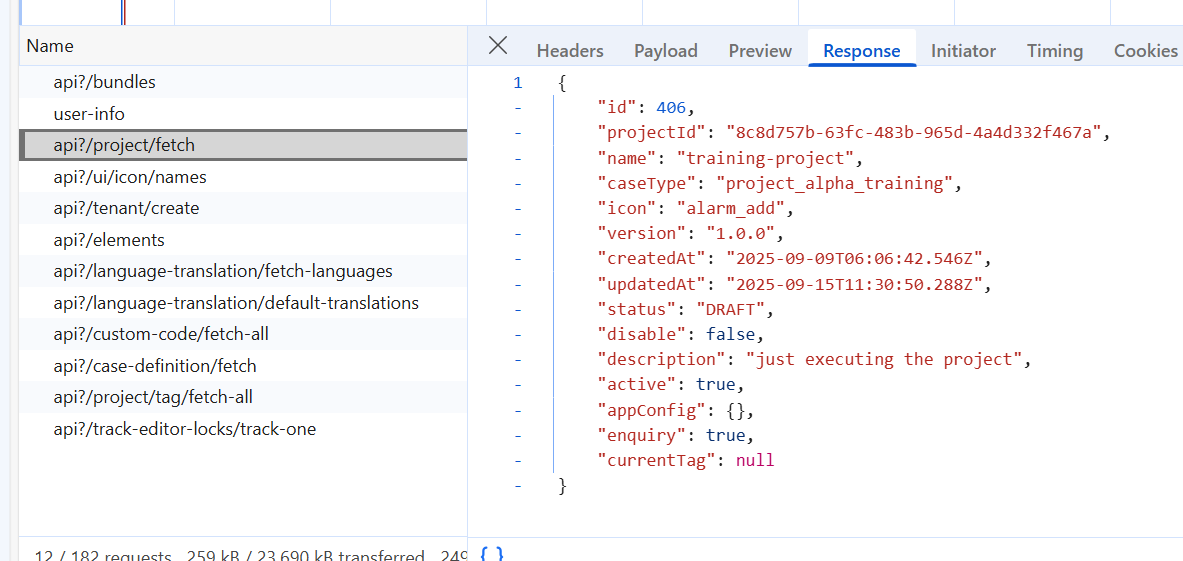The image size is (1183, 561).
Task: Select the track-editor-locks/track-one request
Action: click(x=185, y=429)
